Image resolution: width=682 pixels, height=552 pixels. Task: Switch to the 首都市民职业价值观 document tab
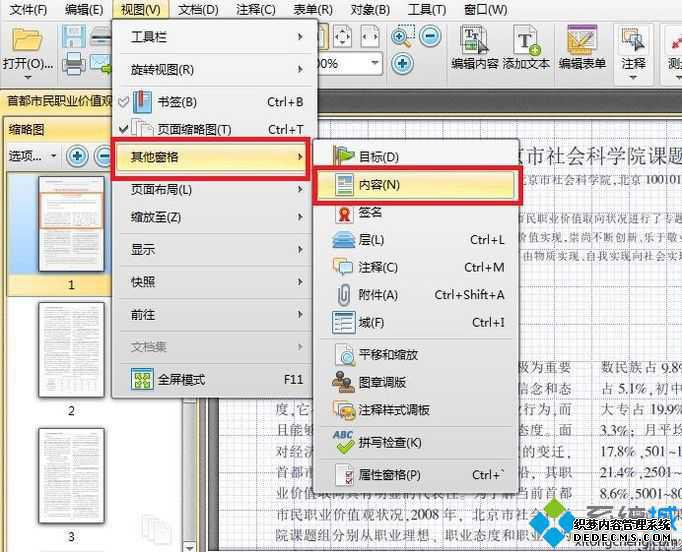[x=60, y=101]
